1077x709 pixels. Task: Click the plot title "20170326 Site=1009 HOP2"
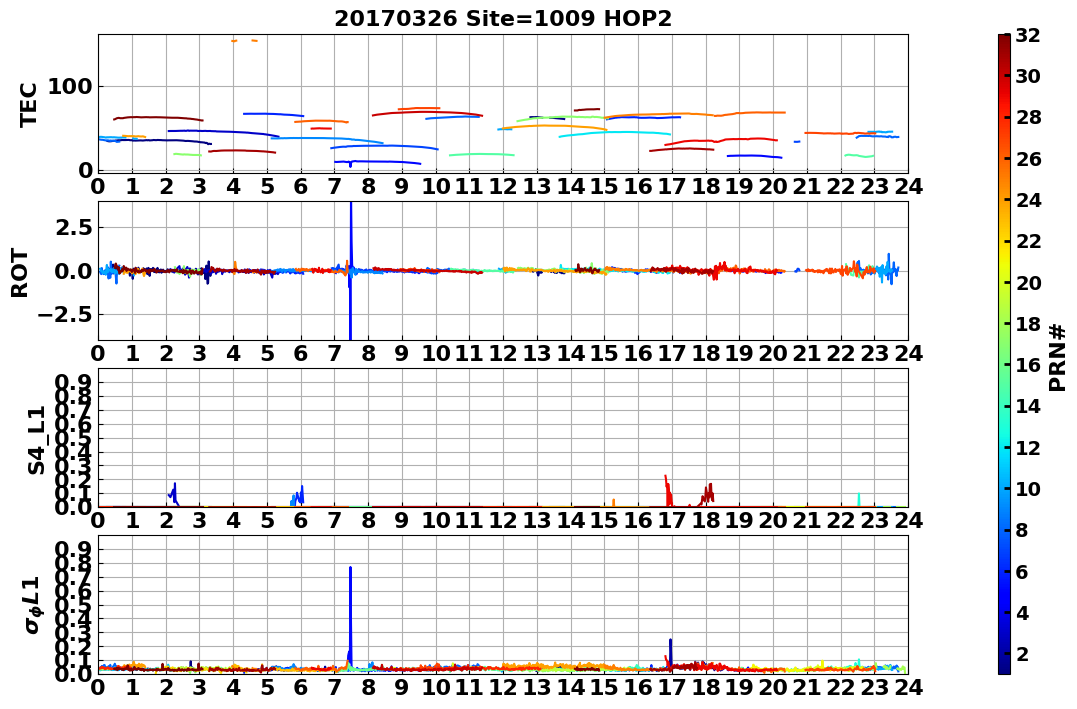point(503,19)
